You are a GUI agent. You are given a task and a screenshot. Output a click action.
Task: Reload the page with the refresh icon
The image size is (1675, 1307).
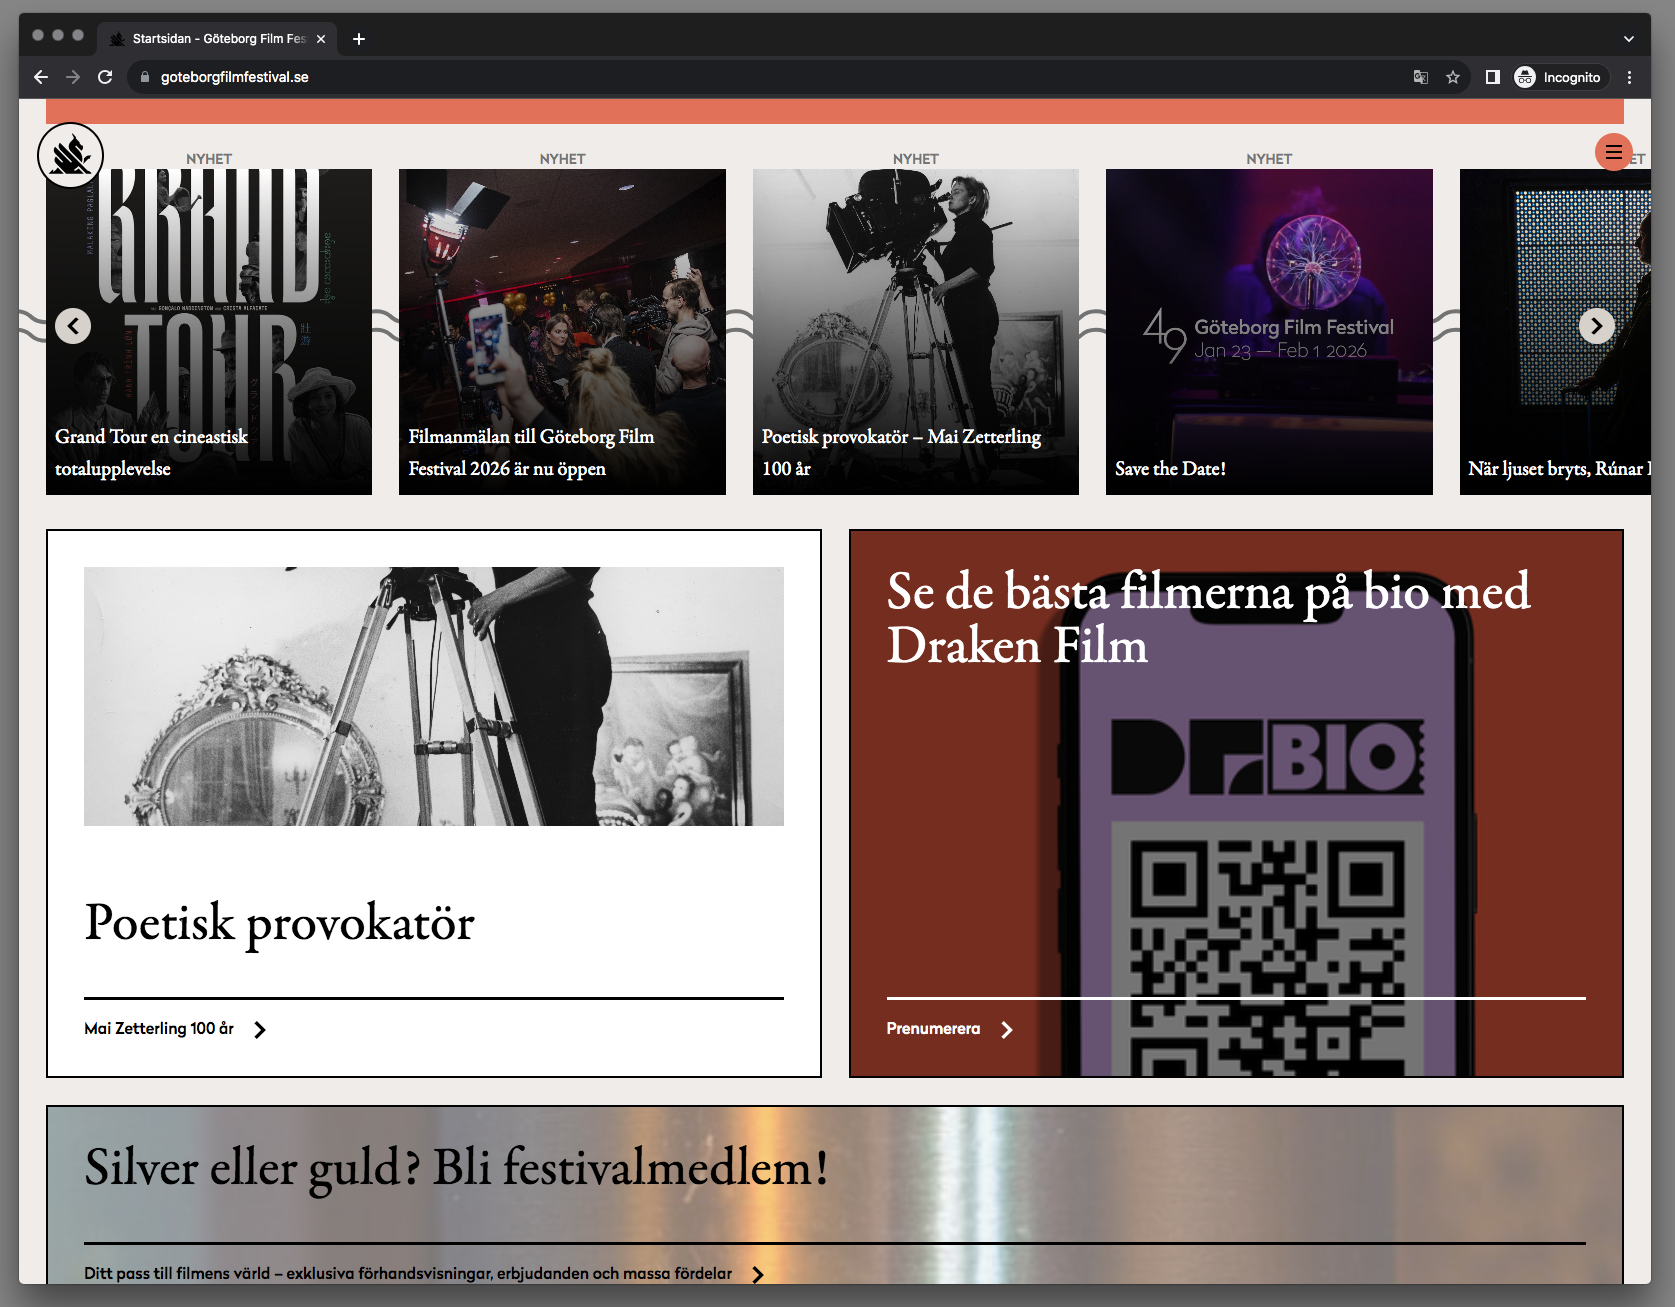[x=105, y=77]
